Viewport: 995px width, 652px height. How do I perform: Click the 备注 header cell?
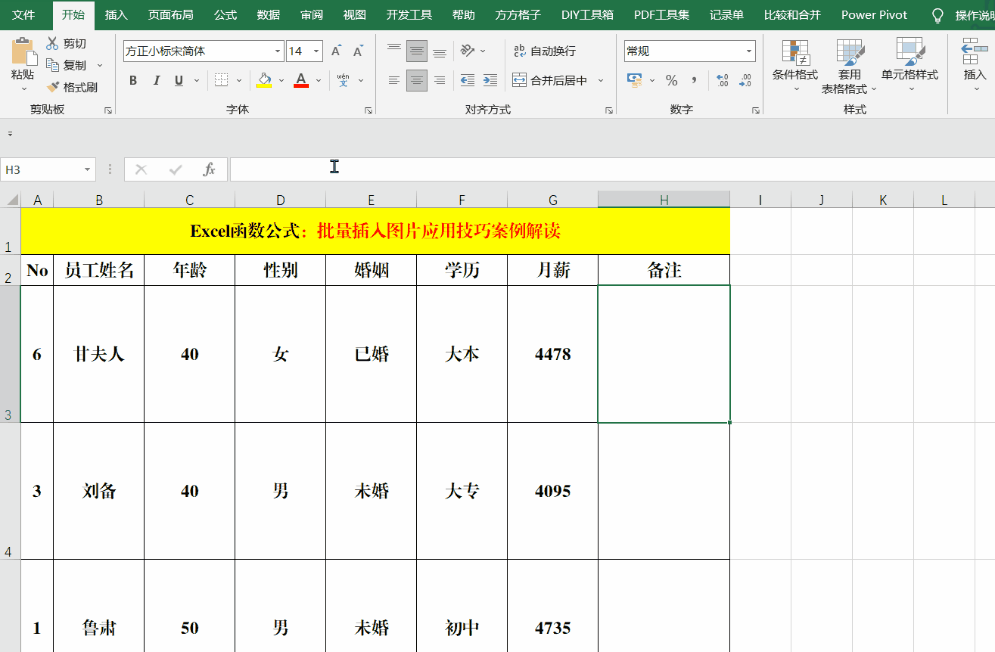click(664, 270)
